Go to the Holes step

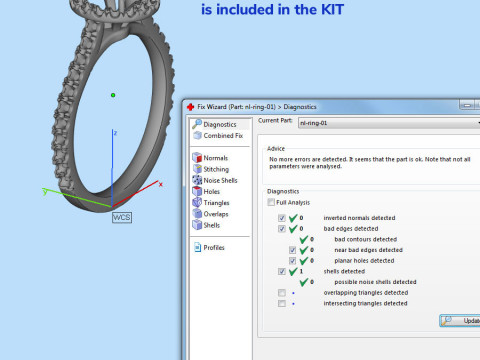211,192
